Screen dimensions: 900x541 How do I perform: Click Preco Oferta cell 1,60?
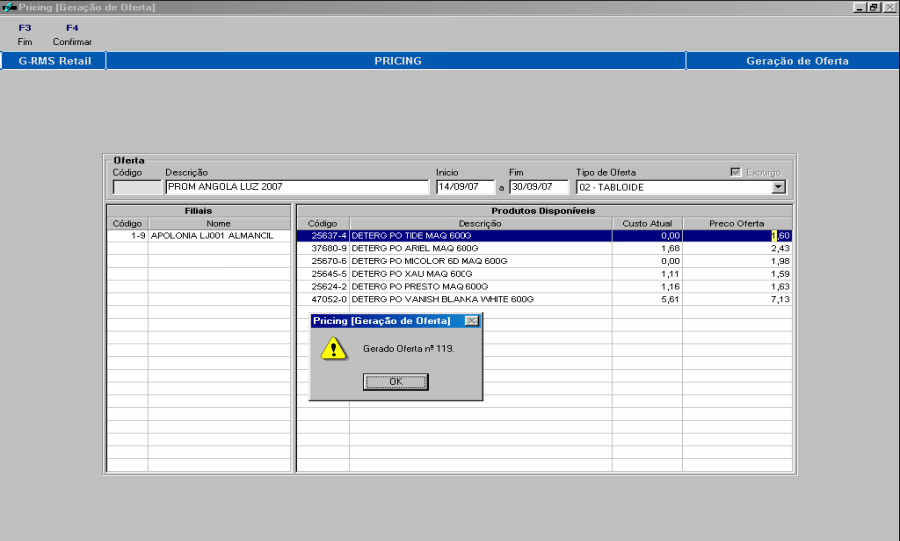point(738,236)
